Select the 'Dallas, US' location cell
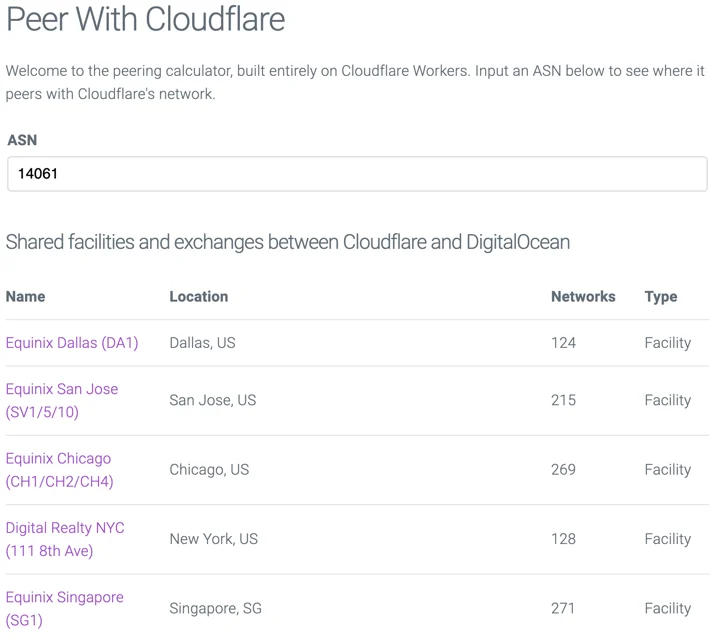 point(202,343)
